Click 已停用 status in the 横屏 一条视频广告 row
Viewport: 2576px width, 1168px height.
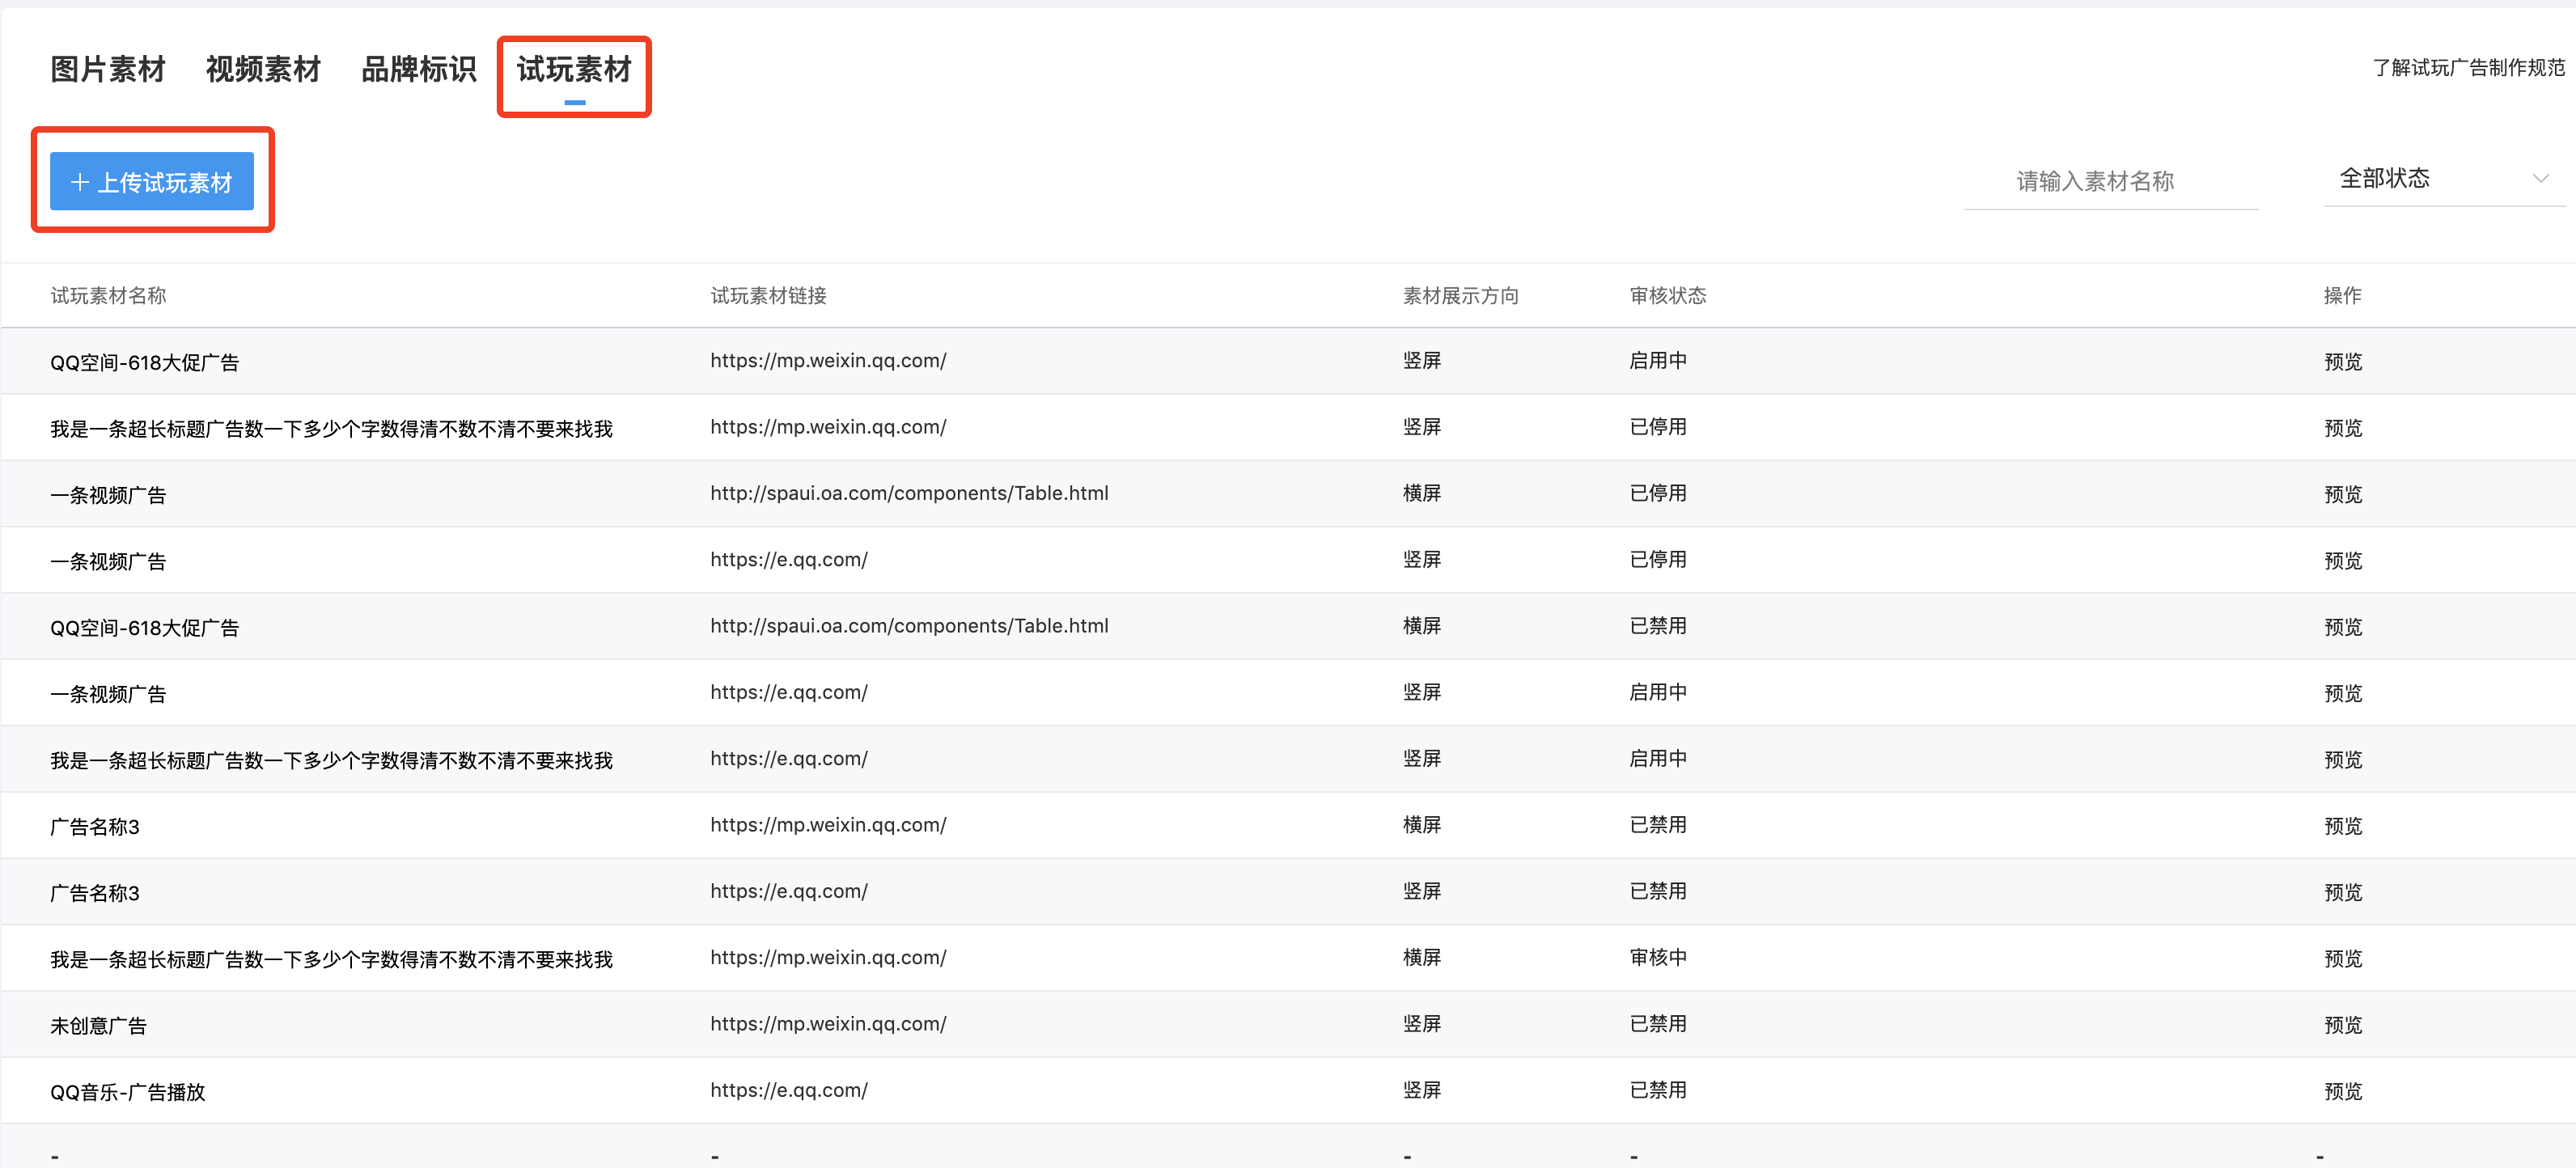(1658, 493)
